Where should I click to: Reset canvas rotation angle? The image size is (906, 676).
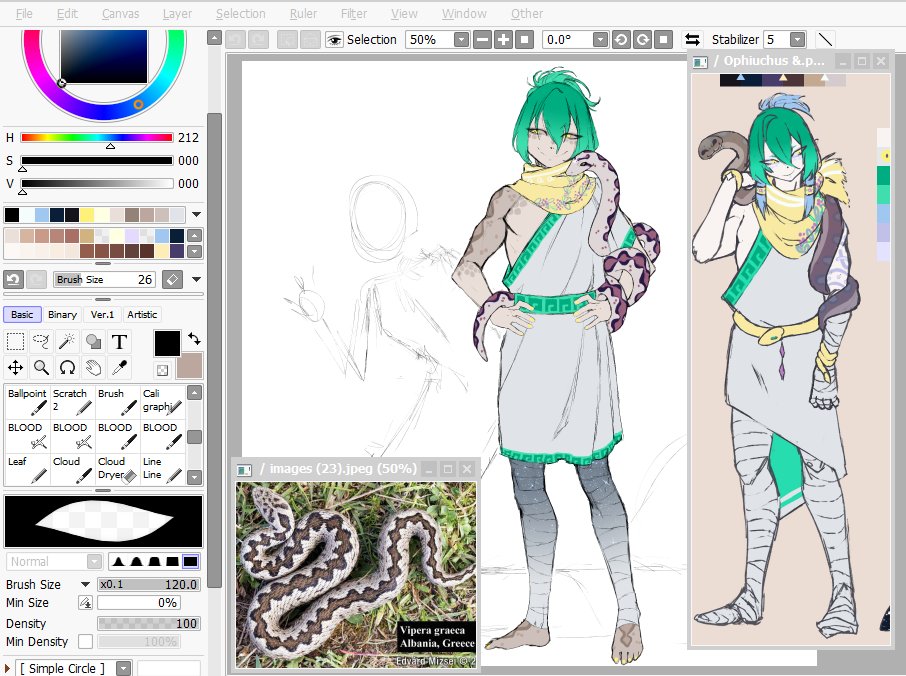663,40
